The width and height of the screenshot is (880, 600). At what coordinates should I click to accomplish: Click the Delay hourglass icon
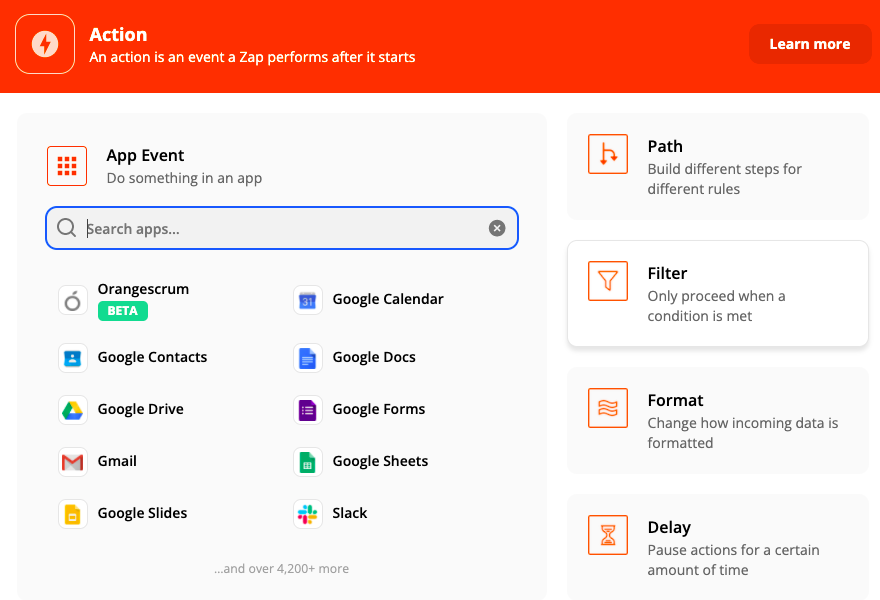tap(608, 535)
